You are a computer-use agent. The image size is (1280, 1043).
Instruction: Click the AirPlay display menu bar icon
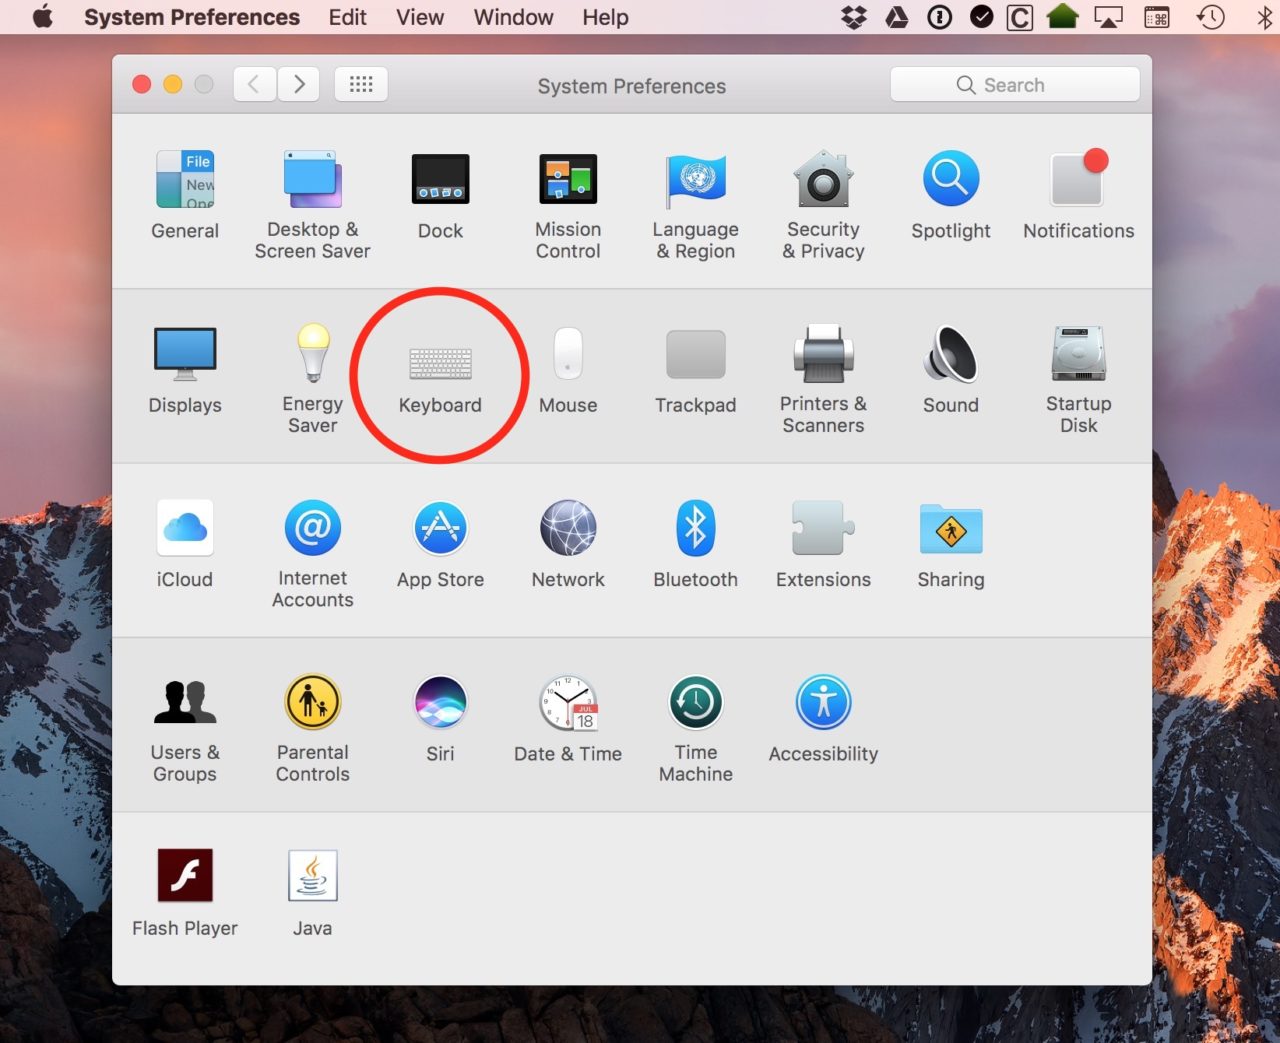1108,17
